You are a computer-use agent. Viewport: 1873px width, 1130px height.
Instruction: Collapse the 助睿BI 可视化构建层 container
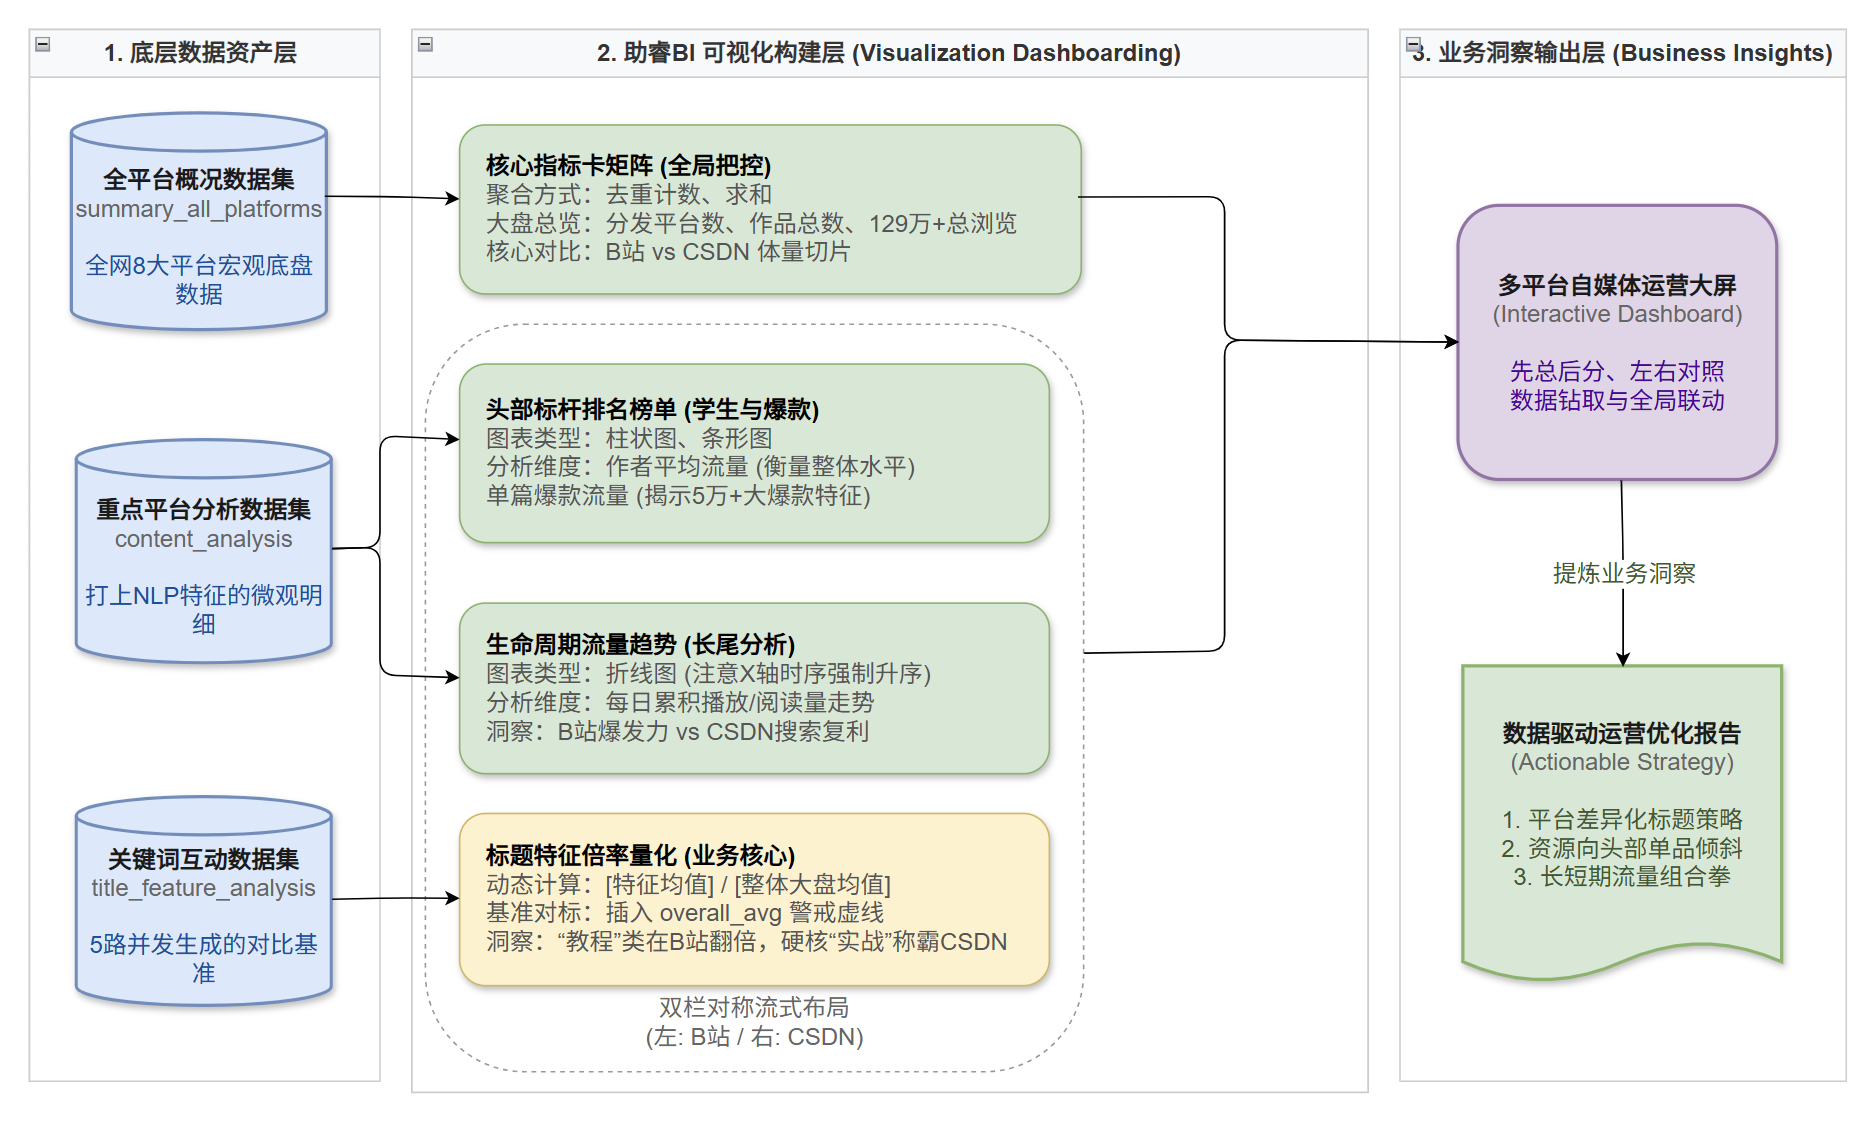coord(425,44)
